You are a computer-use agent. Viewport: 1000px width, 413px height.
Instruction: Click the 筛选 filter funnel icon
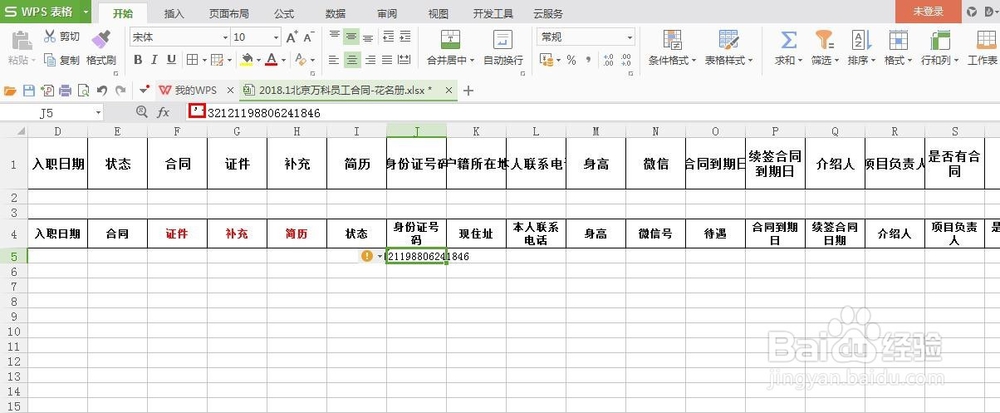click(x=825, y=40)
